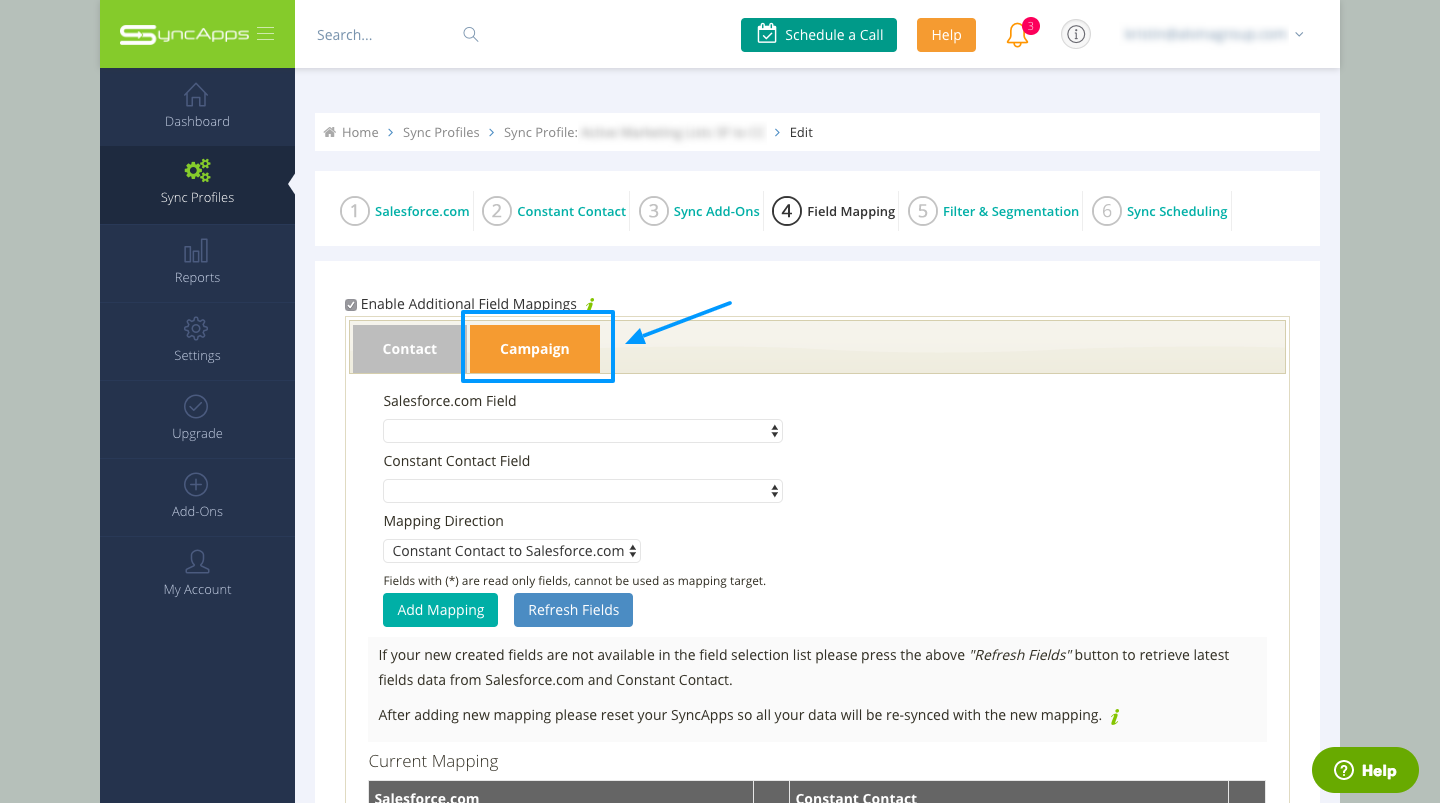Open the Salesforce.com Field dropdown

(583, 431)
